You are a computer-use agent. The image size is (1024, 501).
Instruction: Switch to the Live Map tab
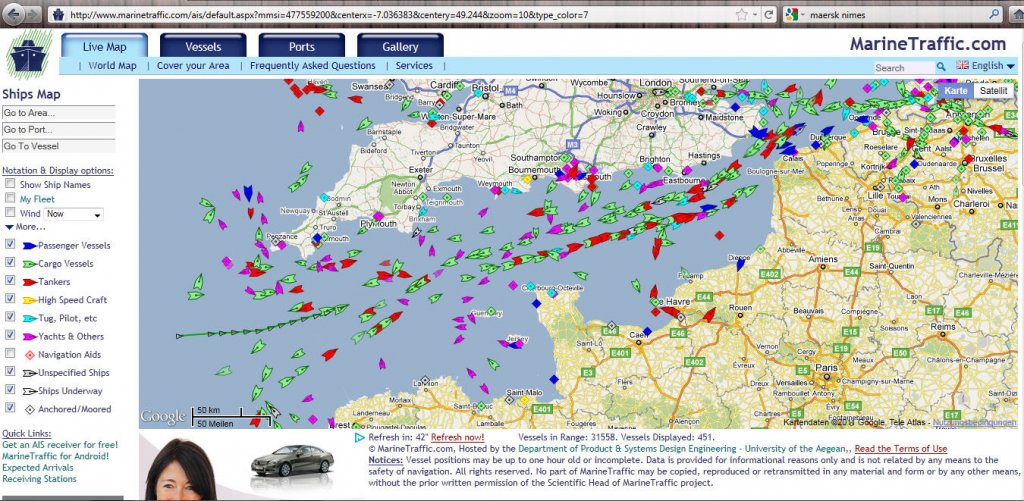(104, 46)
